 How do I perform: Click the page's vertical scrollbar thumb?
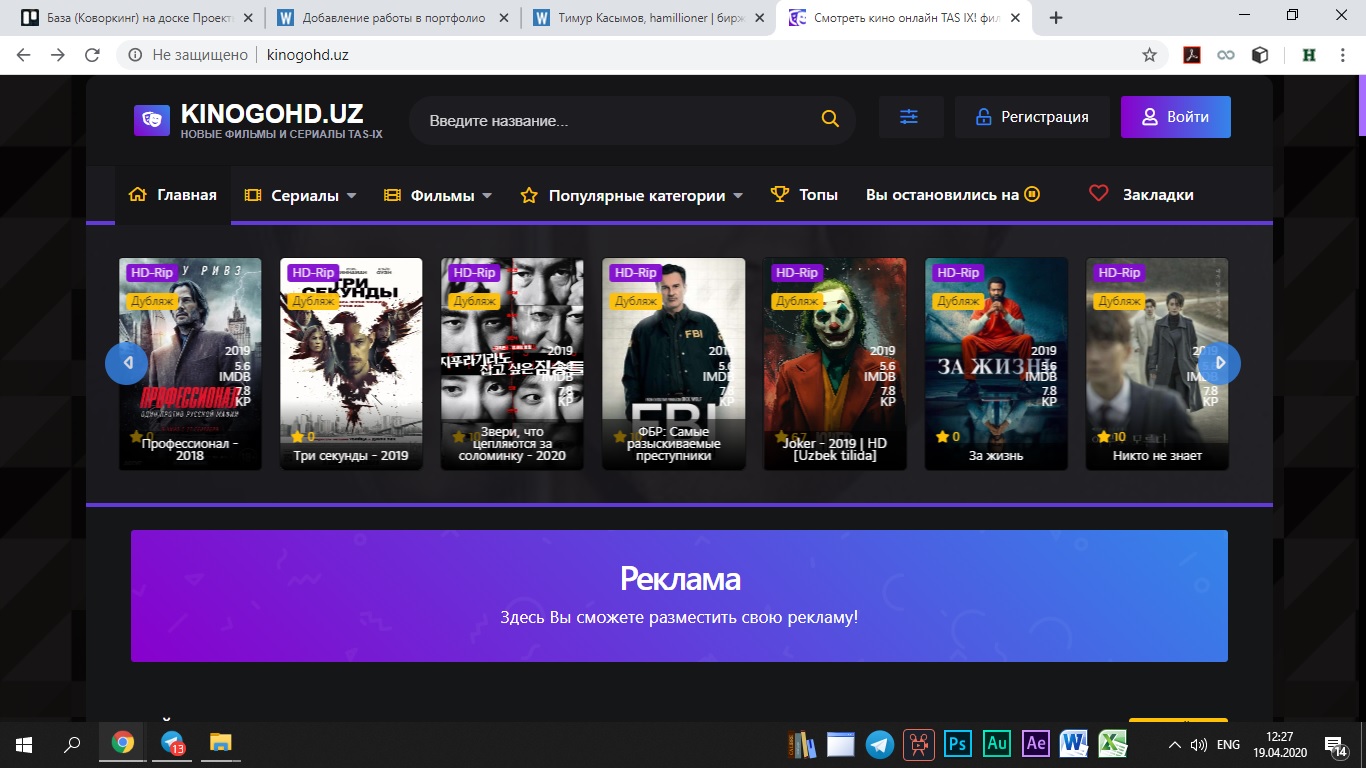1361,106
